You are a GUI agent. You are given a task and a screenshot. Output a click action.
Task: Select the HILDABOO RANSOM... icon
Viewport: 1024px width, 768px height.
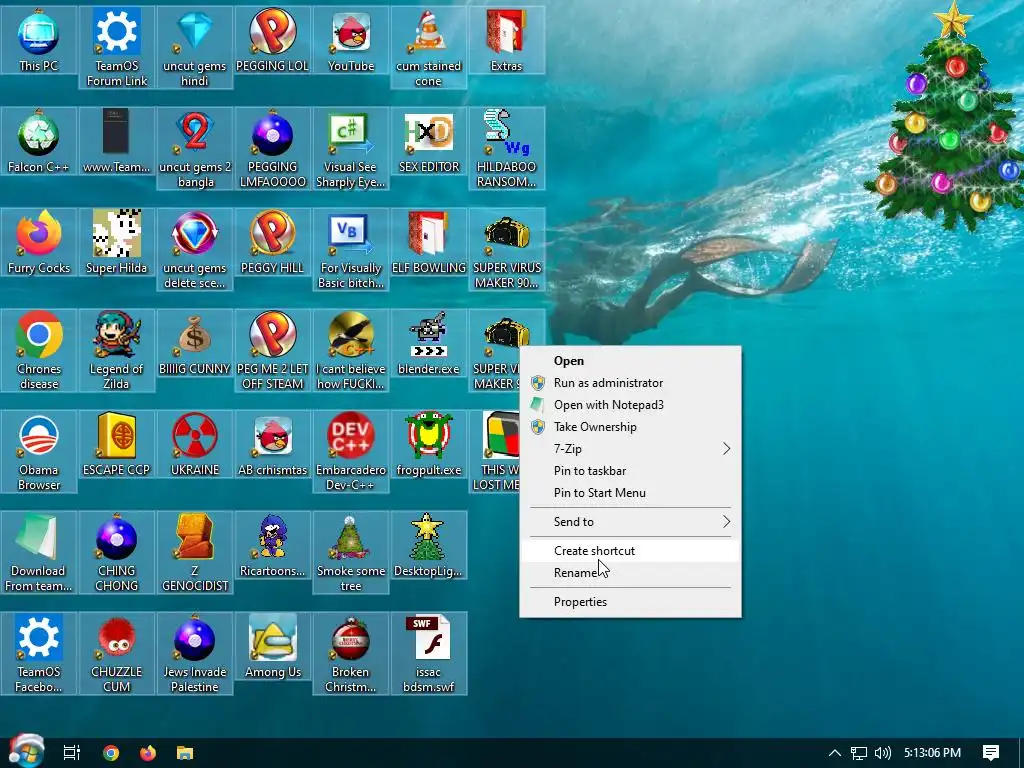[506, 149]
